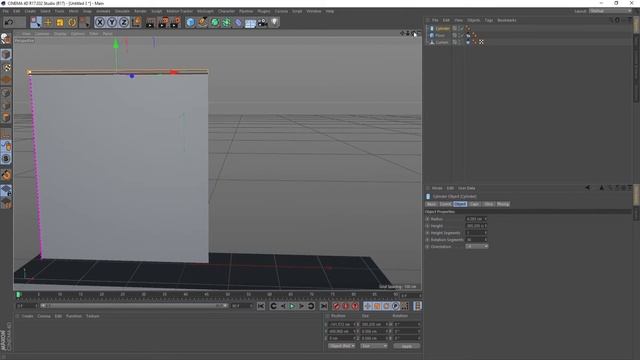Switch to Basic tab in Attributes
This screenshot has height=360, width=640.
(431, 204)
